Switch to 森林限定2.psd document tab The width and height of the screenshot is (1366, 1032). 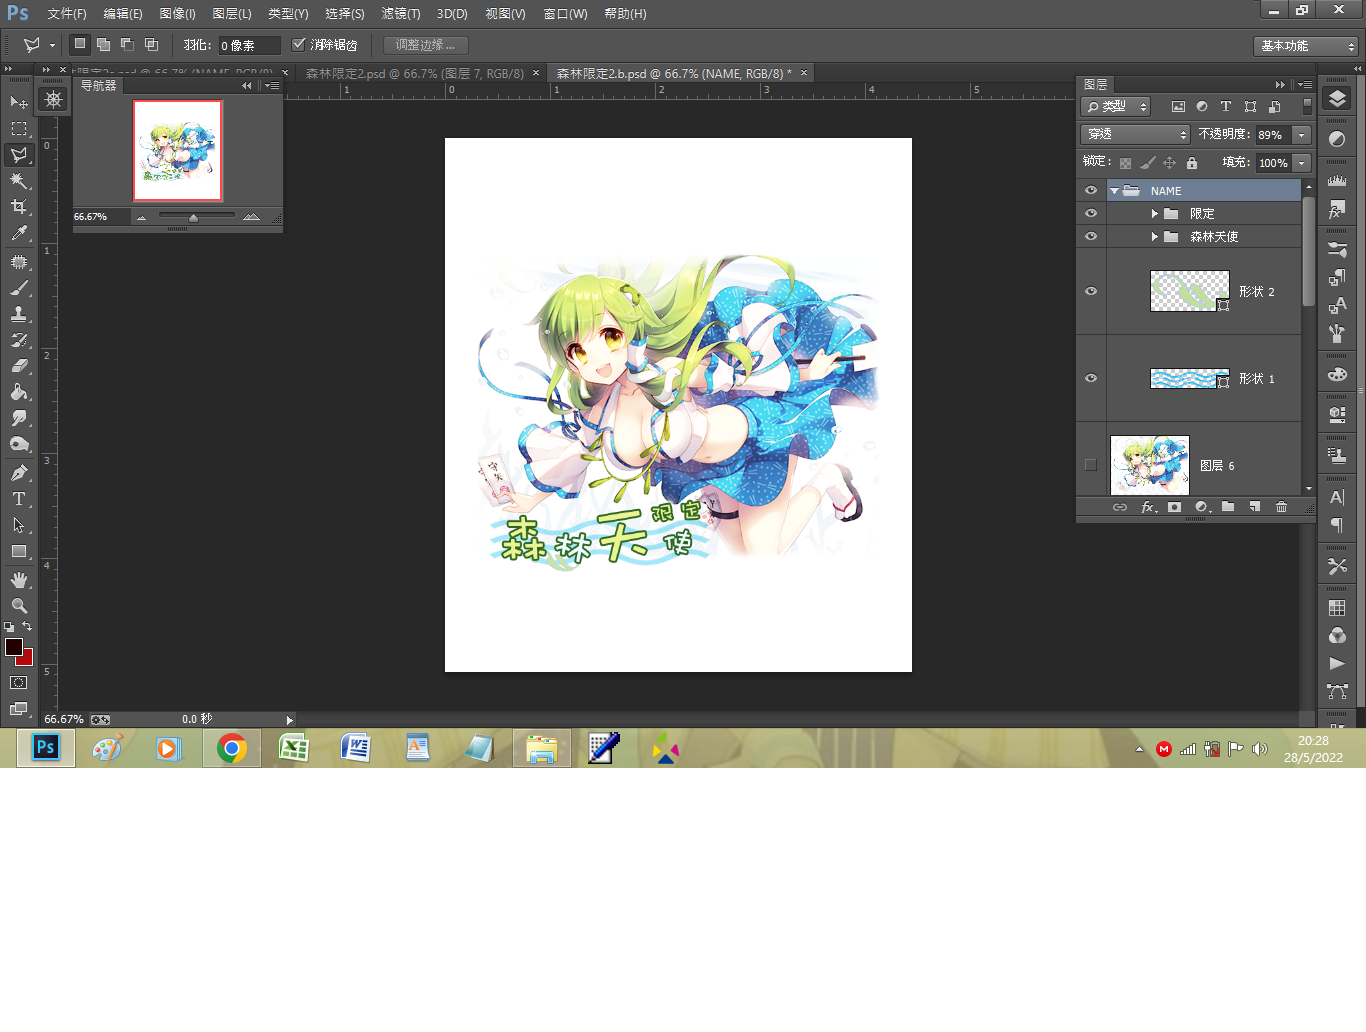[415, 74]
